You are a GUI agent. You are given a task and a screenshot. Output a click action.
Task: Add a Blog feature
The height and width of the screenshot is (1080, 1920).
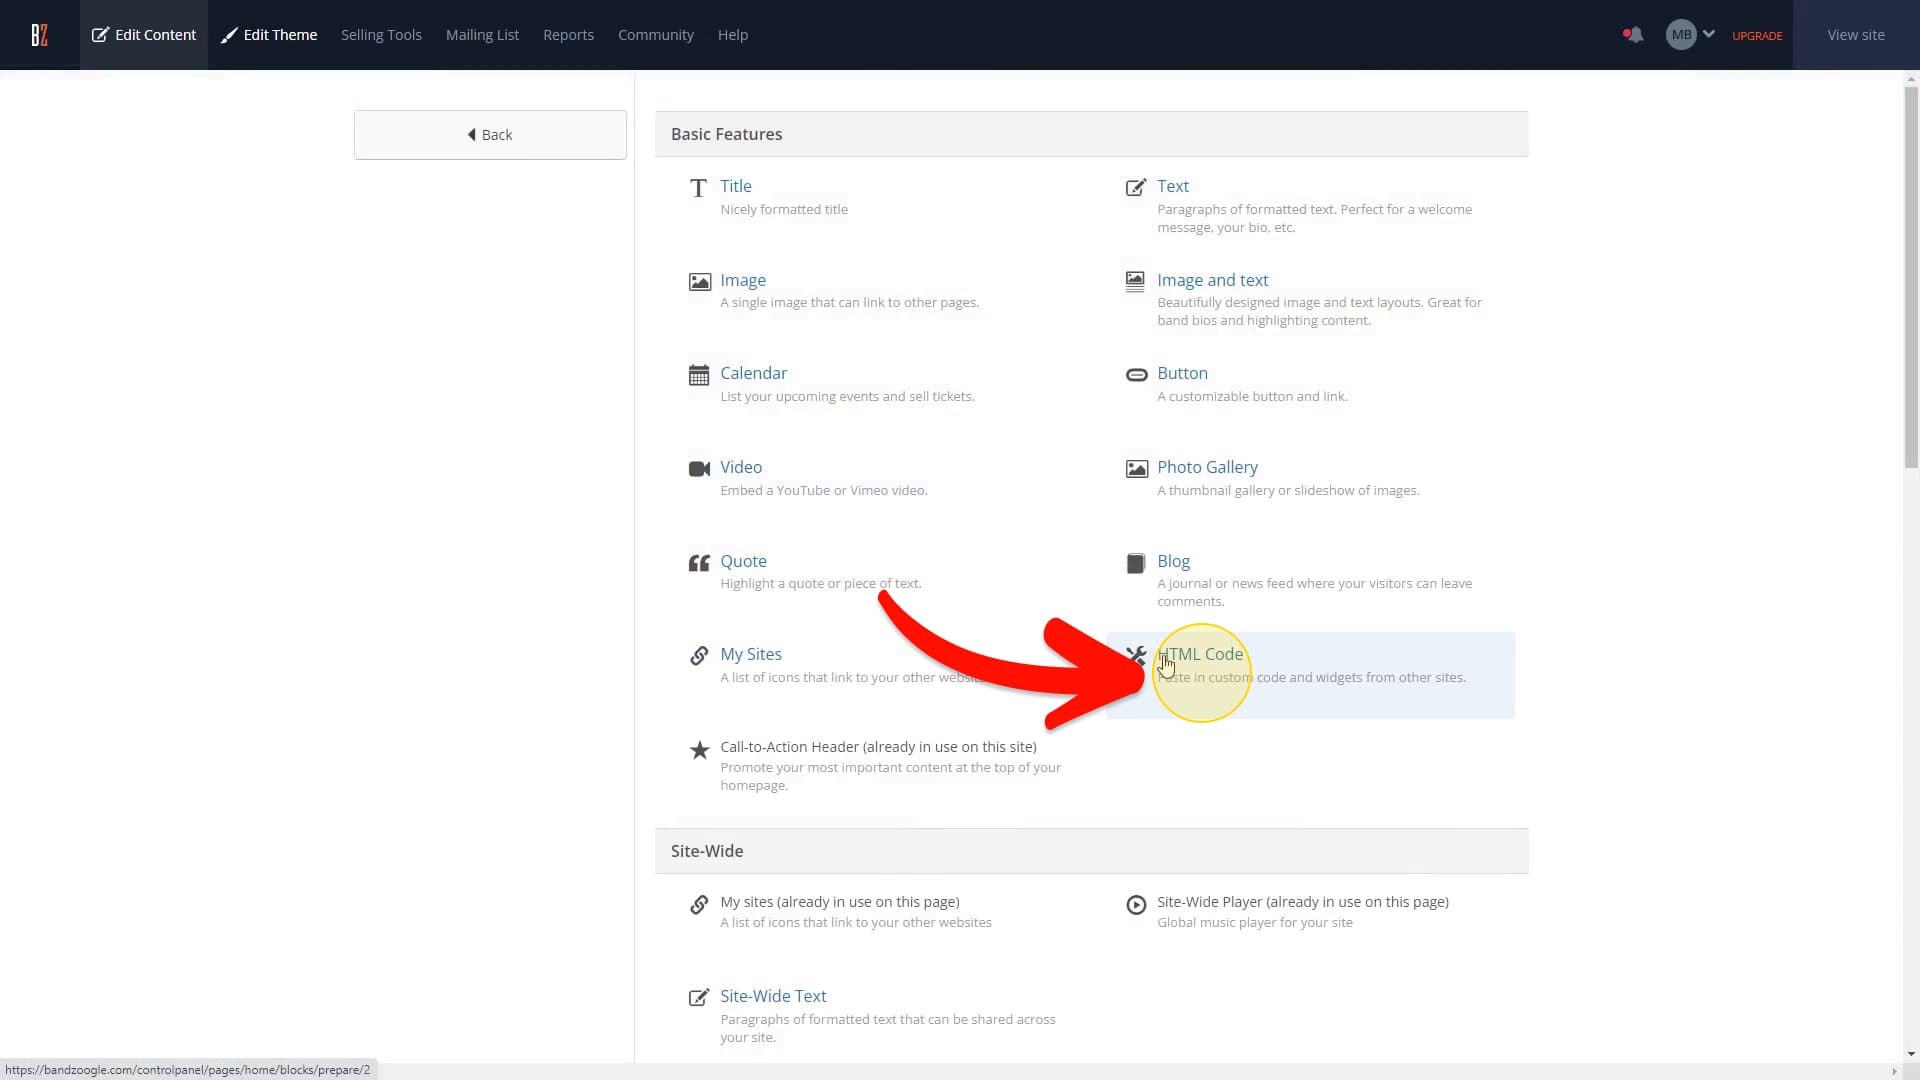tap(1173, 561)
